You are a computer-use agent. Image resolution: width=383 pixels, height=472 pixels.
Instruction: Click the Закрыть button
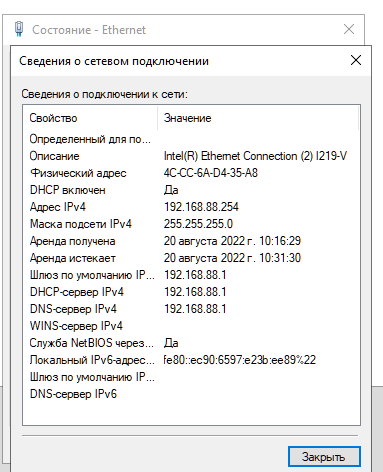tap(324, 456)
